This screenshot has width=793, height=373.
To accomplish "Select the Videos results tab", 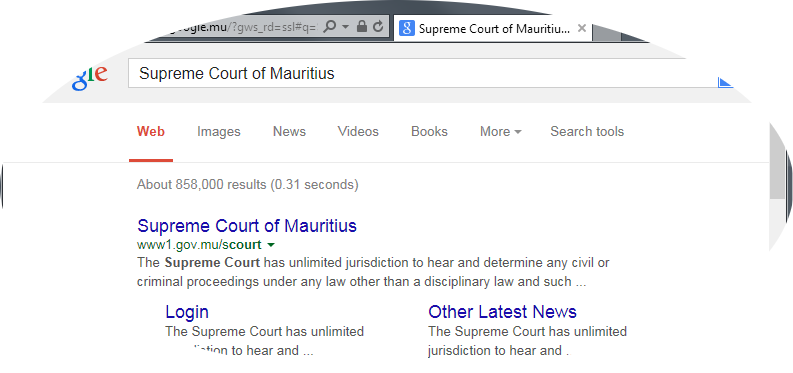I will 358,131.
